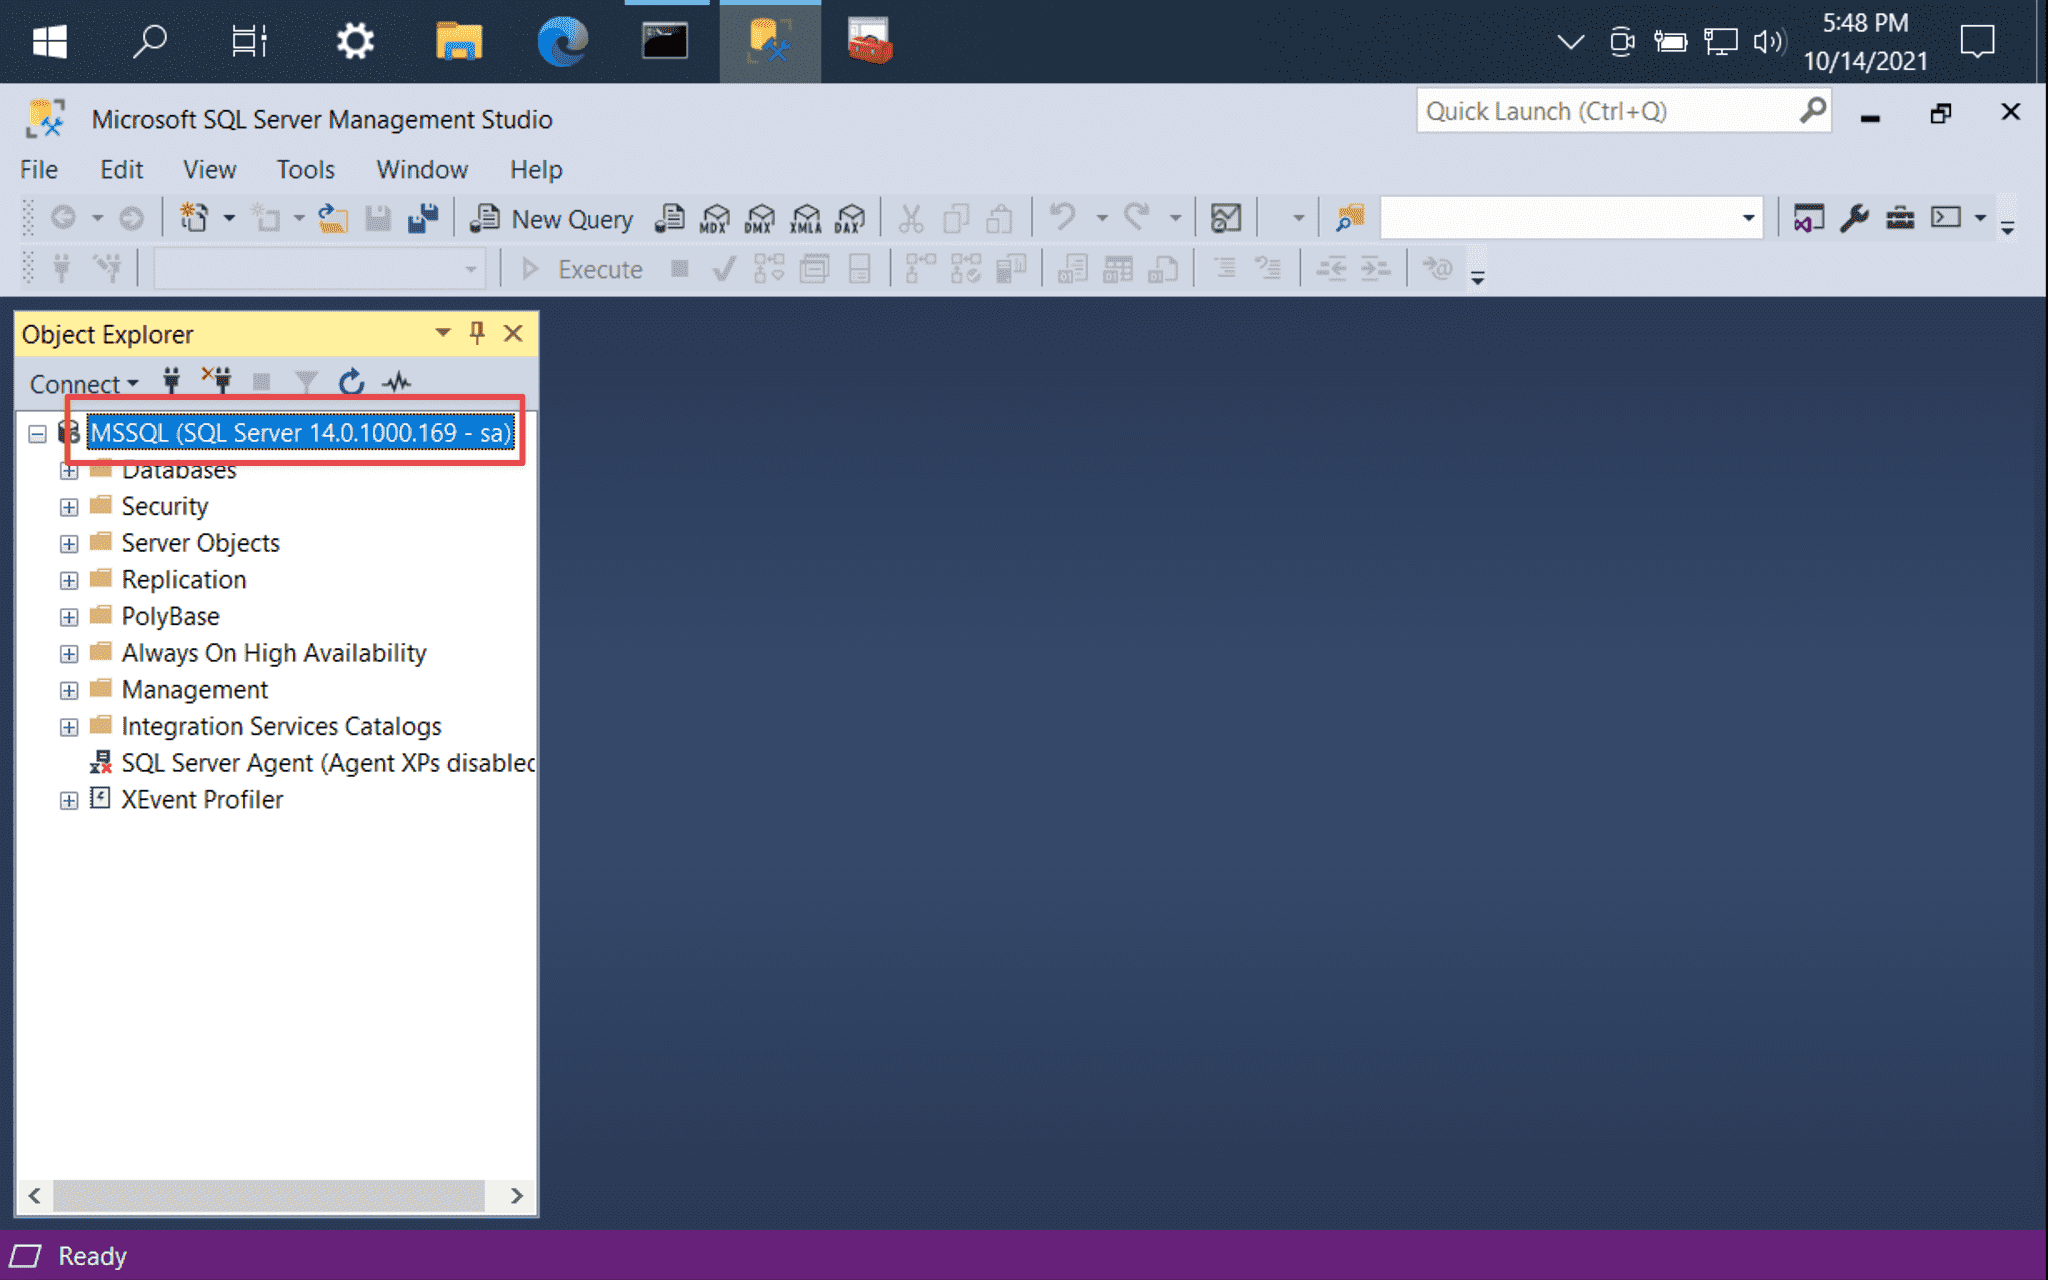
Task: Expand the XEvent Profiler node
Action: point(69,801)
